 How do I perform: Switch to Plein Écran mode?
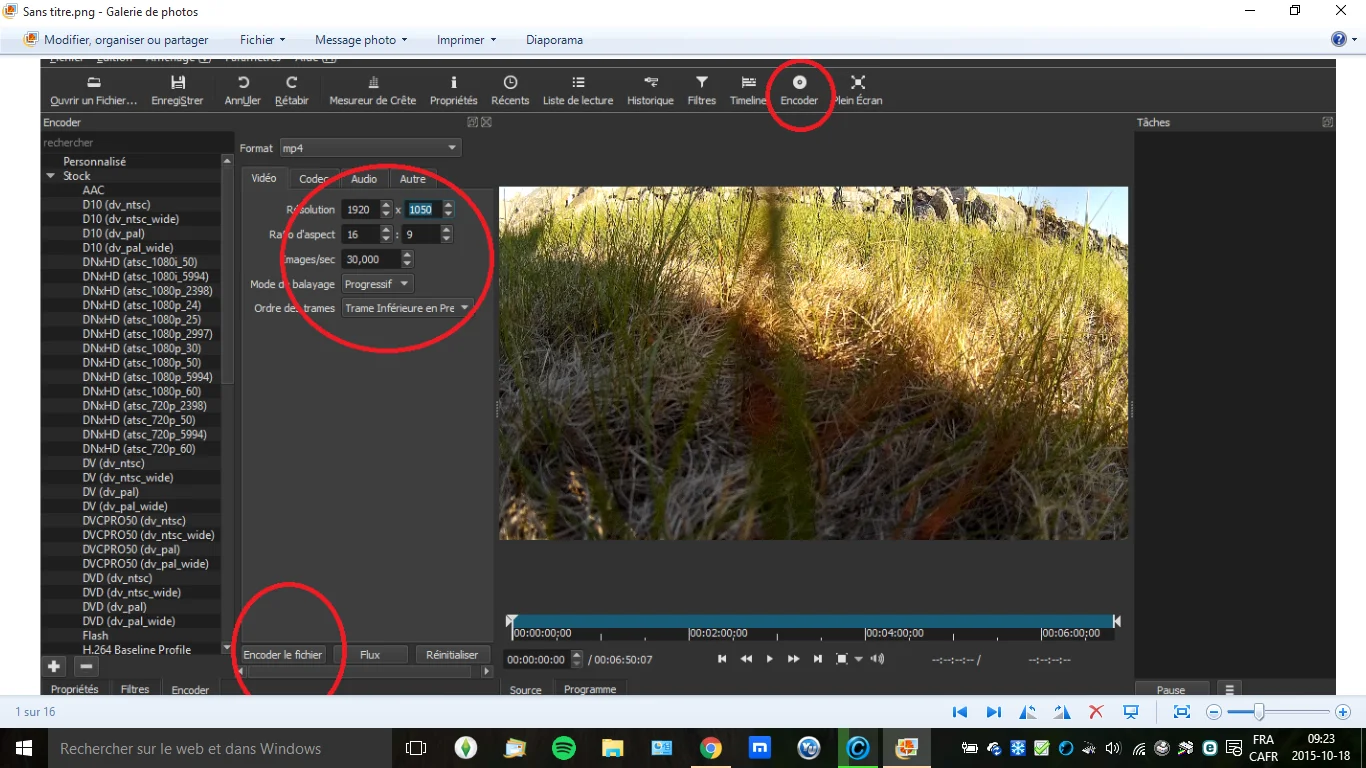[x=857, y=91]
